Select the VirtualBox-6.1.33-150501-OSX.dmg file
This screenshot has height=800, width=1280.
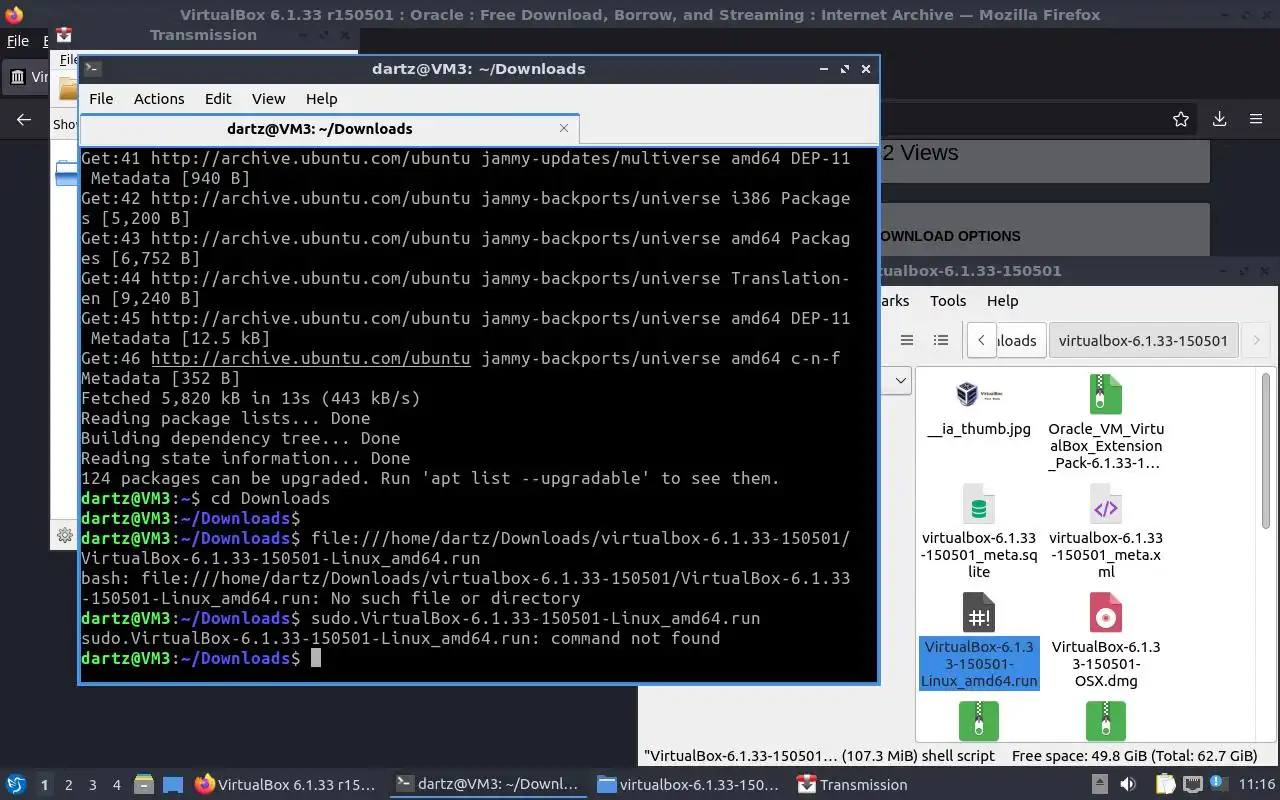point(1105,640)
